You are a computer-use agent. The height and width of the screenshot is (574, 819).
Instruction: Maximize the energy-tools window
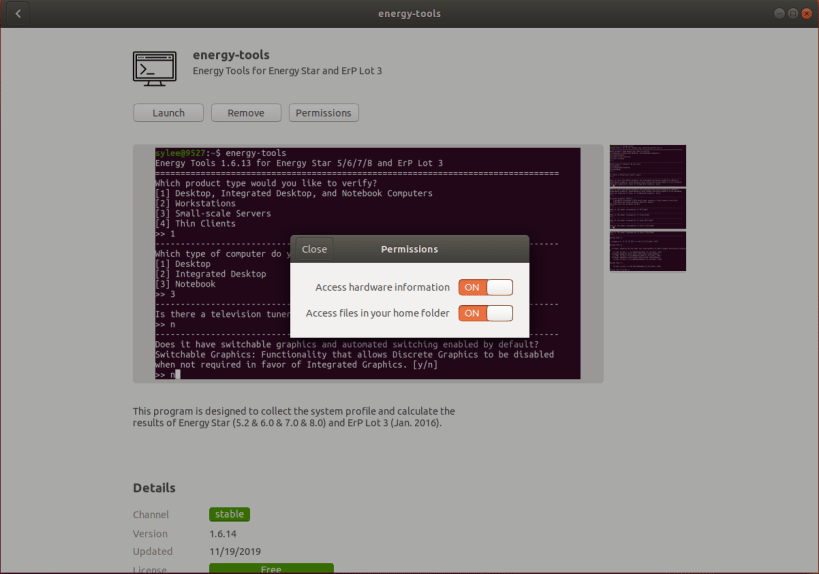click(x=792, y=14)
